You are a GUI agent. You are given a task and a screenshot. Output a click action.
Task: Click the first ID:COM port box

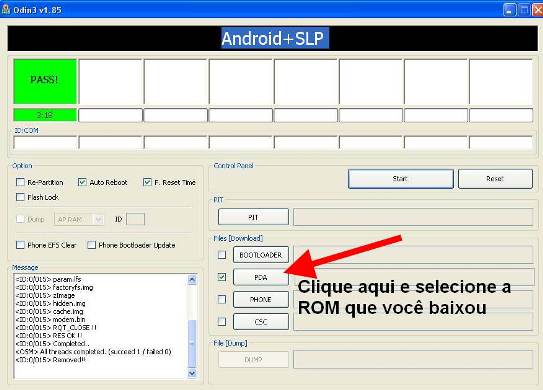click(x=45, y=142)
